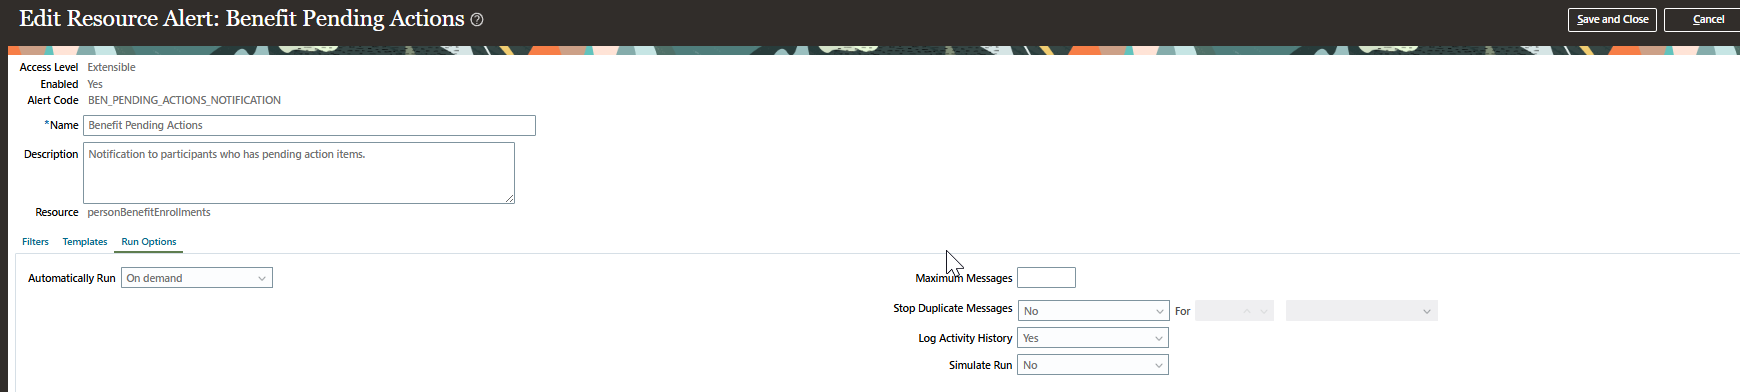Image resolution: width=1740 pixels, height=392 pixels.
Task: Select the Run Options tab
Action: [x=149, y=242]
